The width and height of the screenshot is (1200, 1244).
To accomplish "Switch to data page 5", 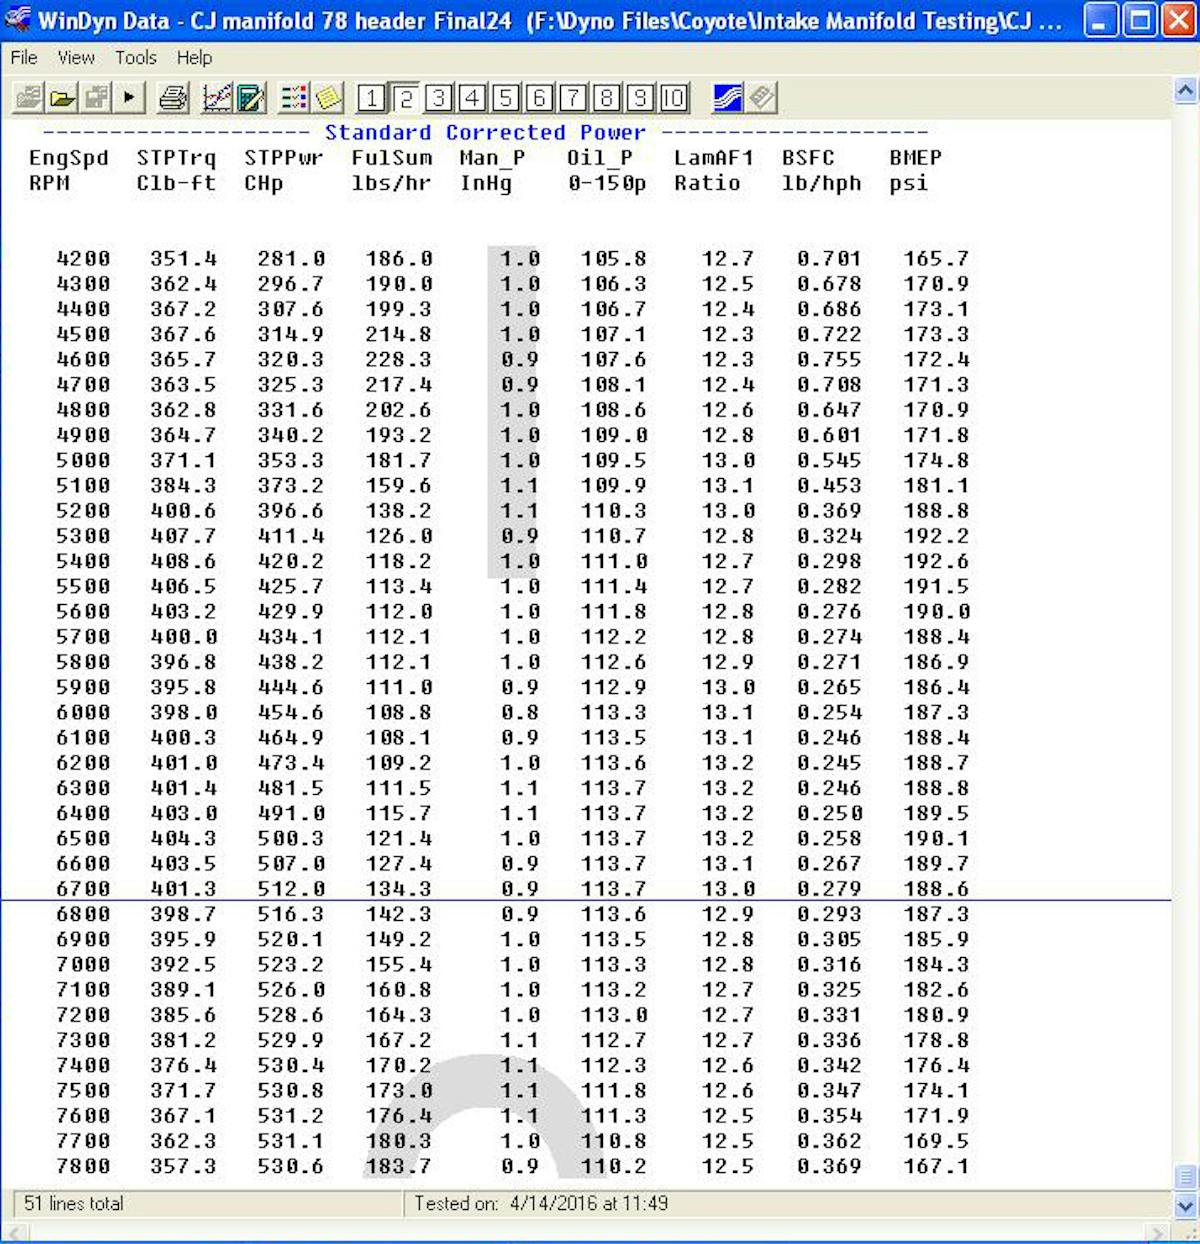I will click(x=506, y=97).
